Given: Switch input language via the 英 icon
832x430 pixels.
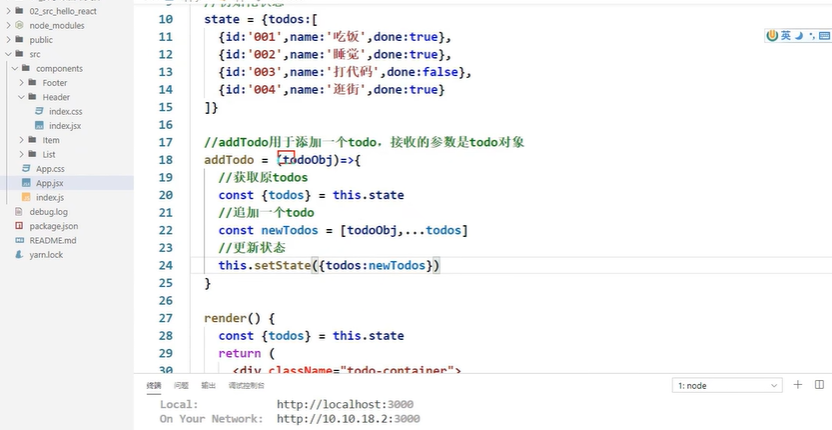Looking at the screenshot, I should [x=786, y=36].
